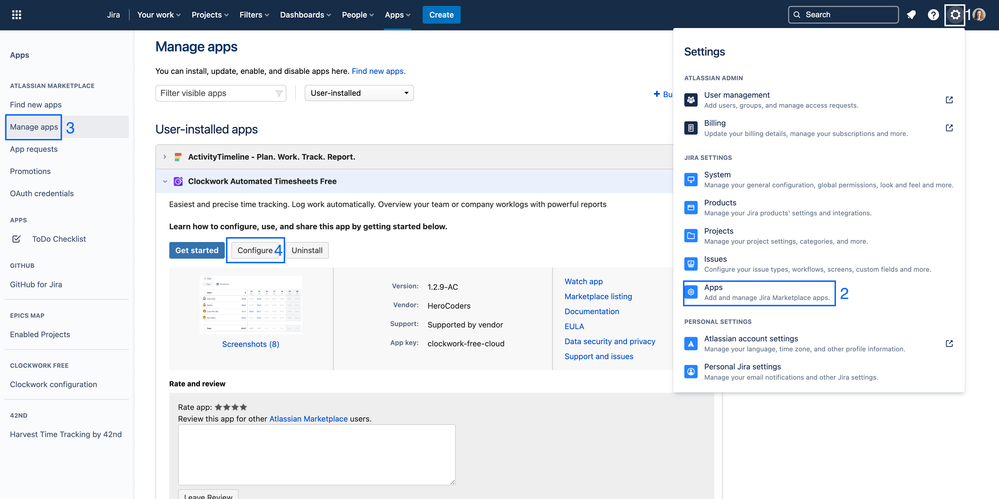The height and width of the screenshot is (499, 999).
Task: Open the Data security and privacy link
Action: 610,342
